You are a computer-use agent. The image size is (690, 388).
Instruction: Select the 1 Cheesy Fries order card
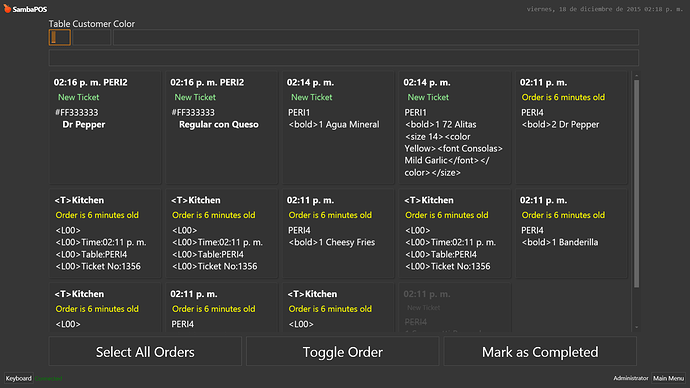click(x=338, y=234)
